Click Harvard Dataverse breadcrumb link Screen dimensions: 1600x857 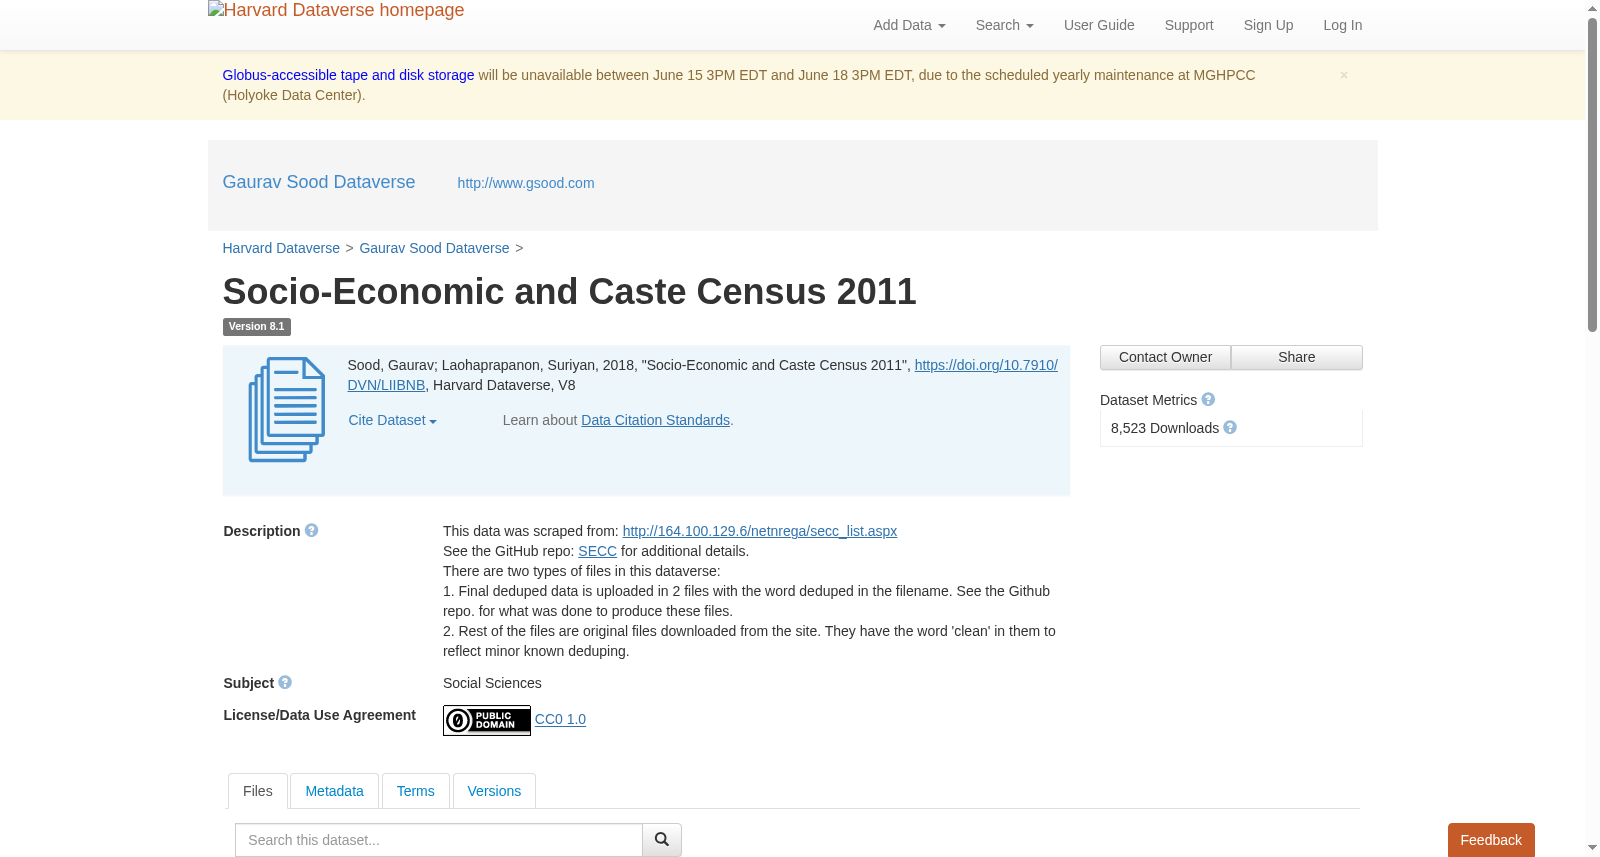pos(281,248)
